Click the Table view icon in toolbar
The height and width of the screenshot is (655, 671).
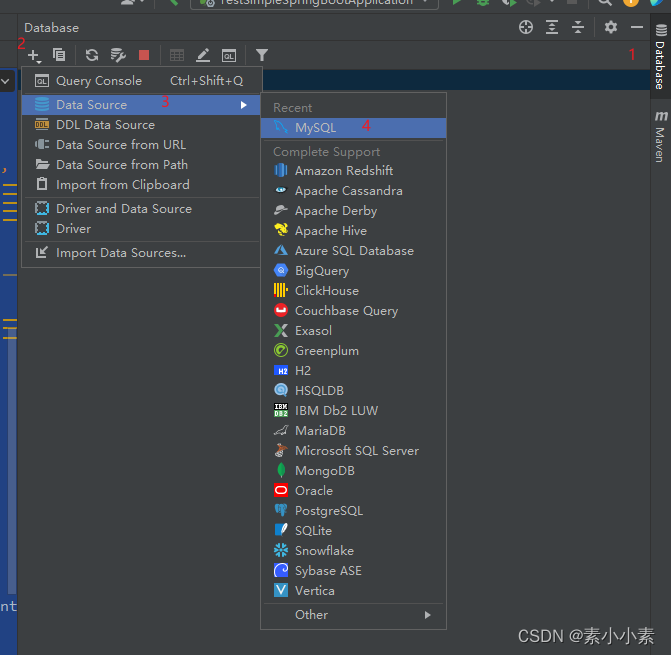click(177, 55)
